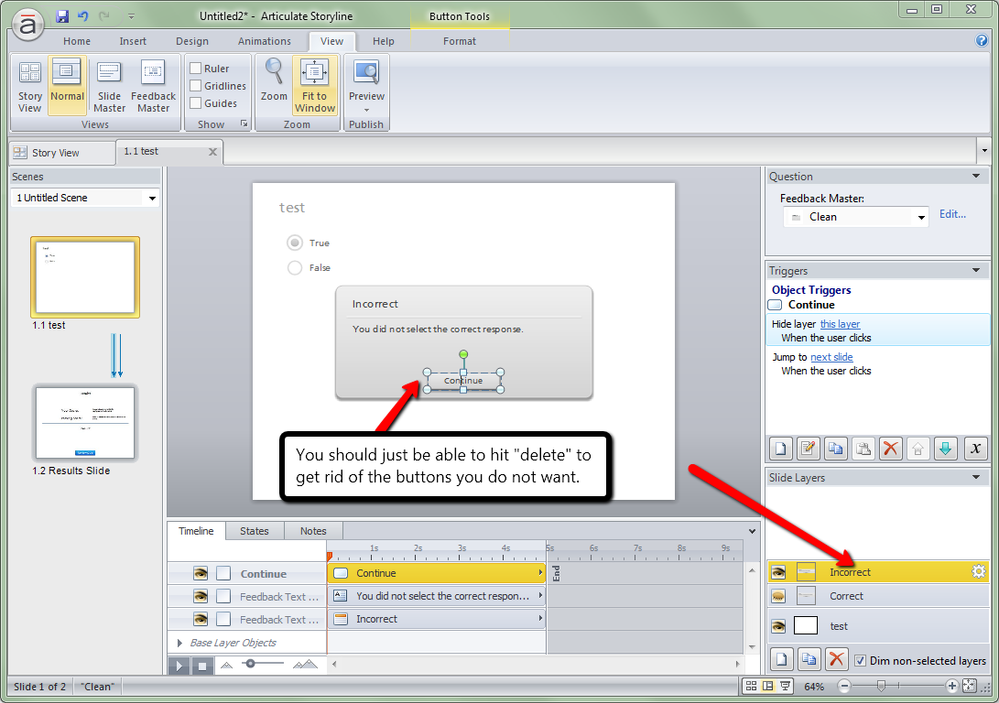This screenshot has width=999, height=703.
Task: Click the save icon in title bar
Action: [x=62, y=16]
